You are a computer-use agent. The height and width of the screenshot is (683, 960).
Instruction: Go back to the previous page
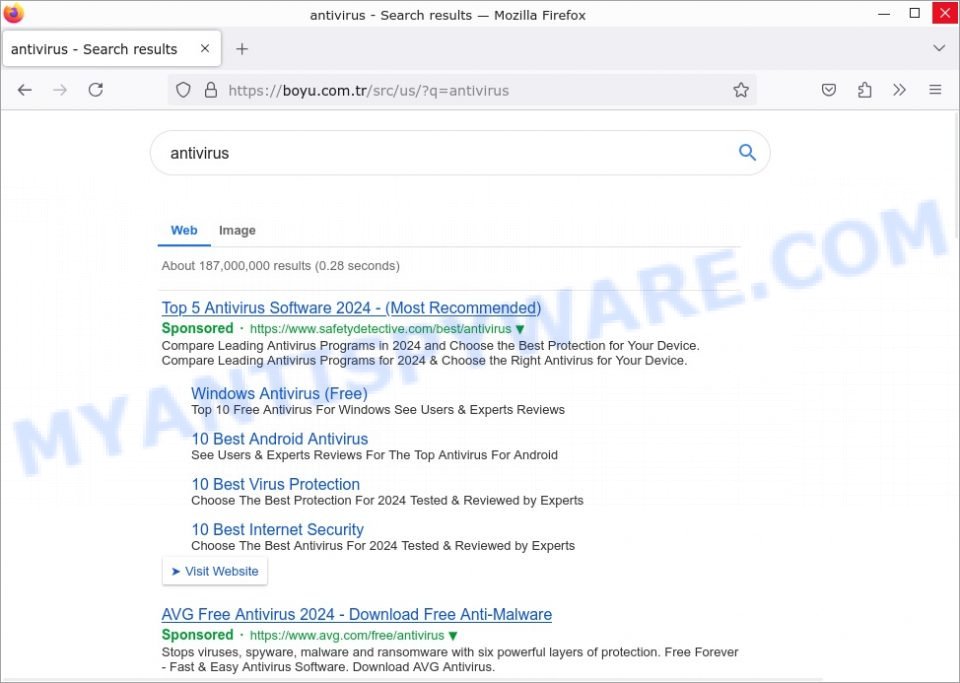click(24, 91)
